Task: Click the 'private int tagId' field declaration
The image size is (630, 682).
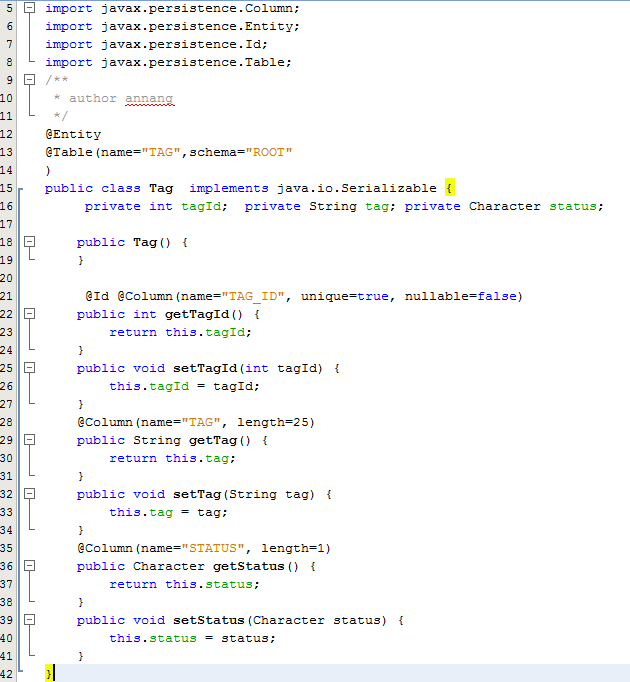Action: pyautogui.click(x=156, y=206)
